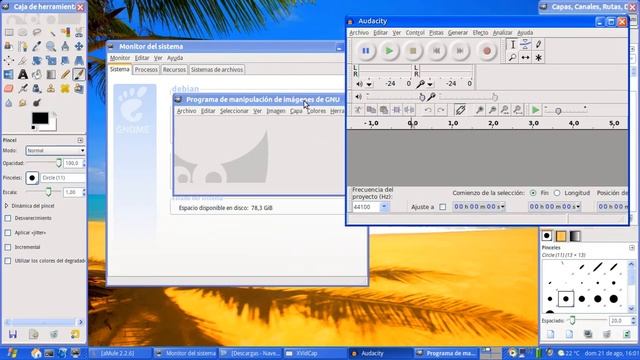Open the project frequency 44100 dropdown

[x=384, y=207]
